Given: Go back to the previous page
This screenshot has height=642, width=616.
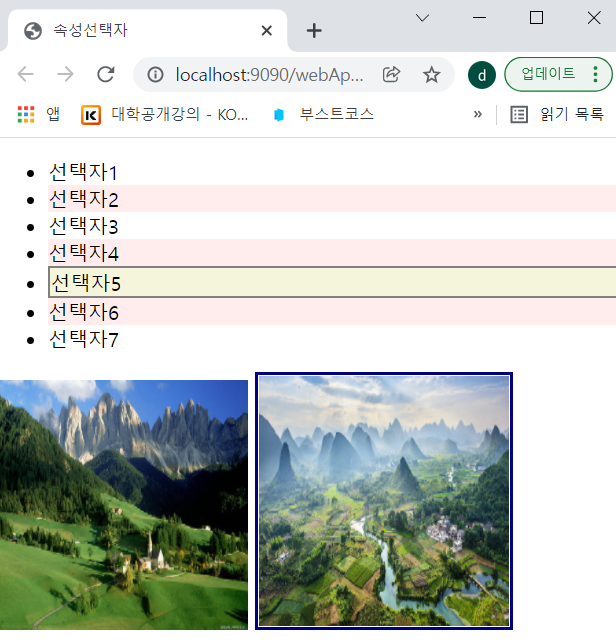Looking at the screenshot, I should coord(25,75).
